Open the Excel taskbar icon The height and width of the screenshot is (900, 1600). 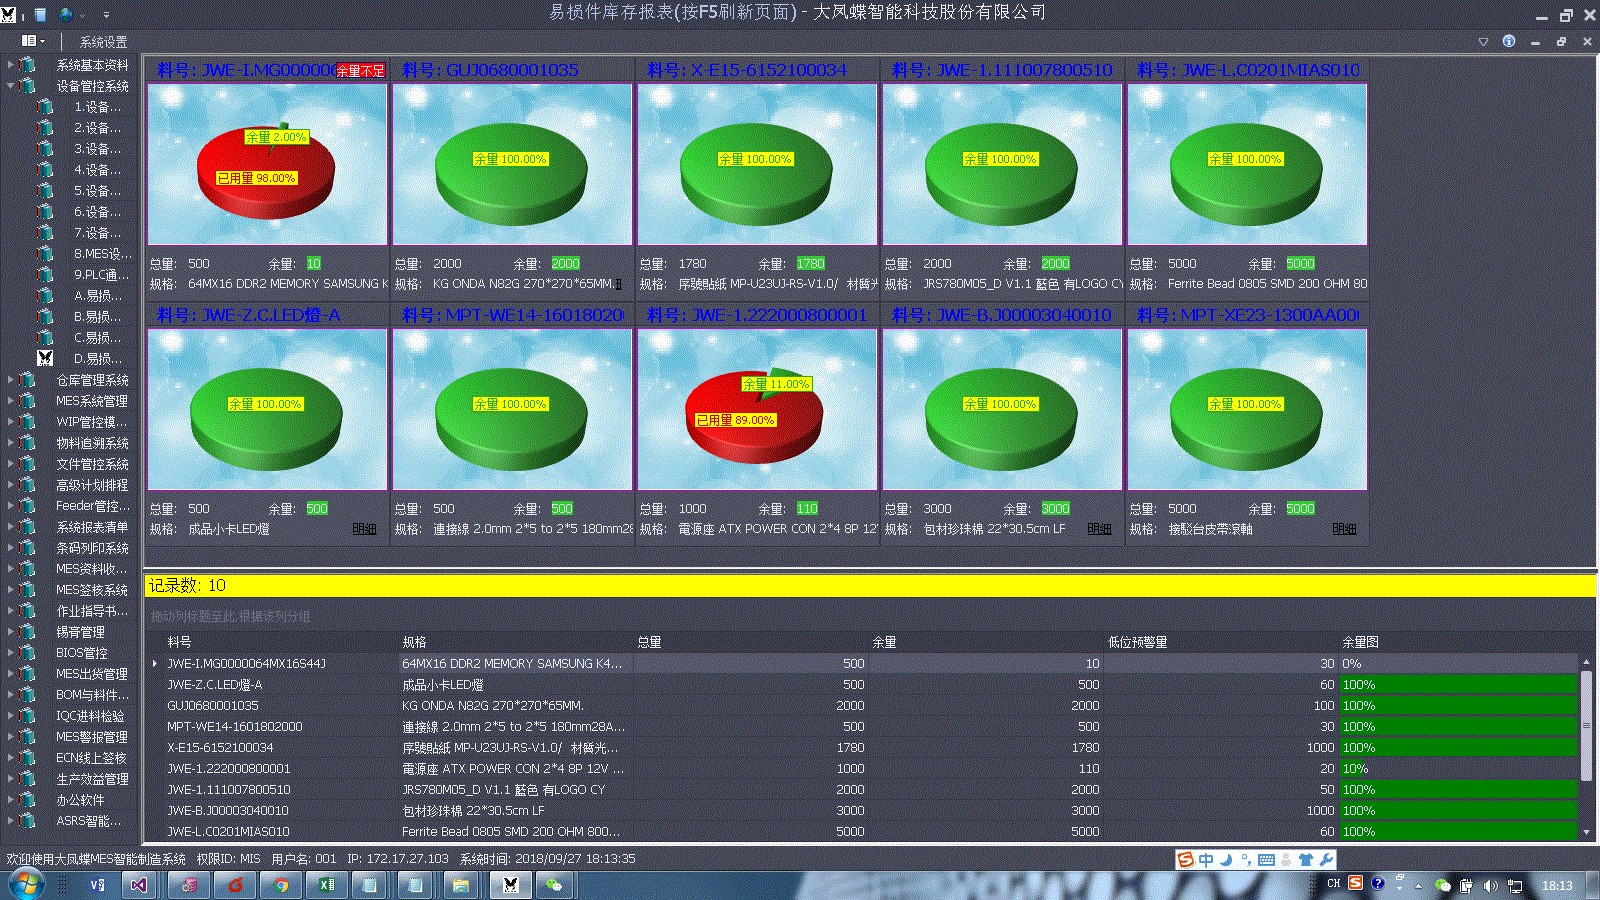[326, 884]
